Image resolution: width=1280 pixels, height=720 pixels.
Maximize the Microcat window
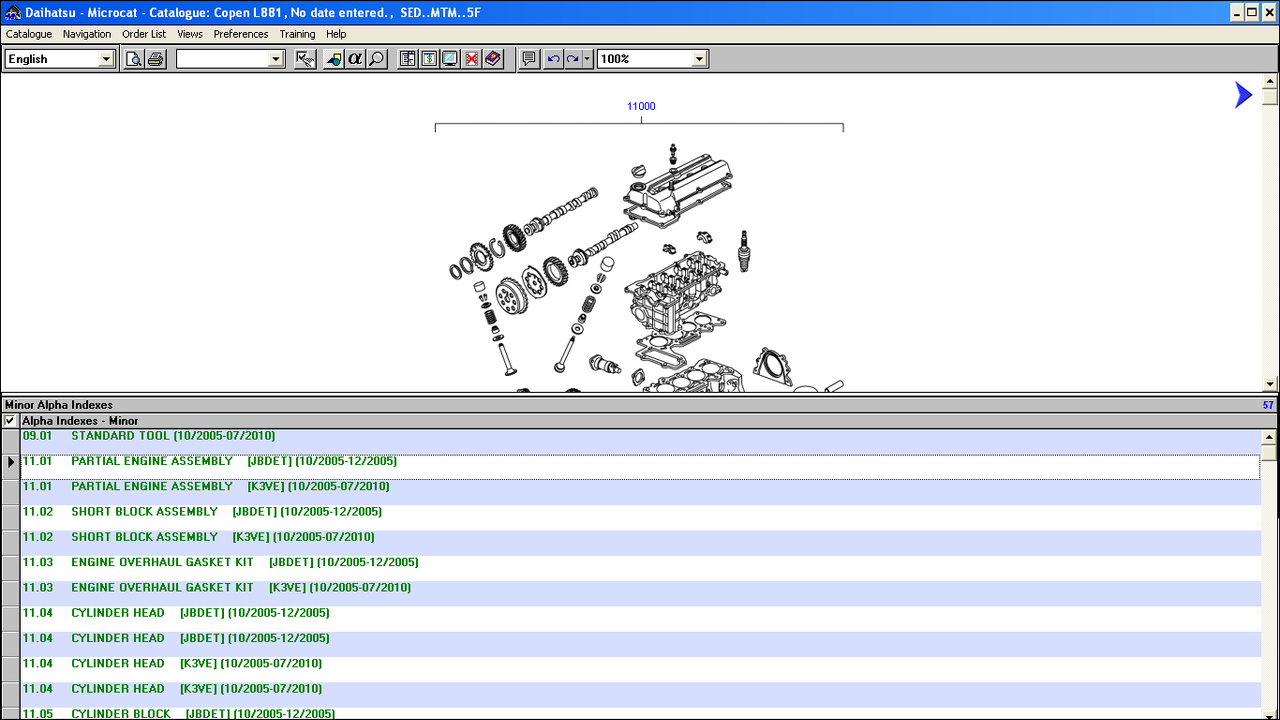pos(1251,12)
